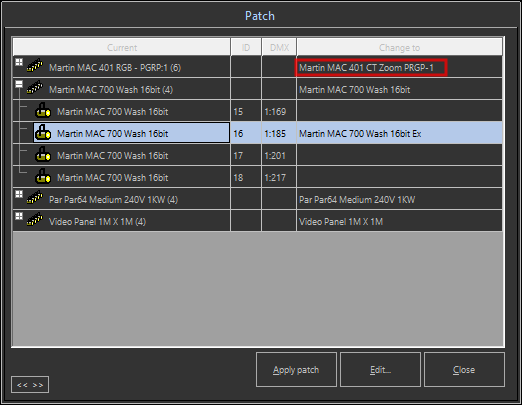The height and width of the screenshot is (405, 522).
Task: Click the Current column header
Action: pyautogui.click(x=122, y=47)
